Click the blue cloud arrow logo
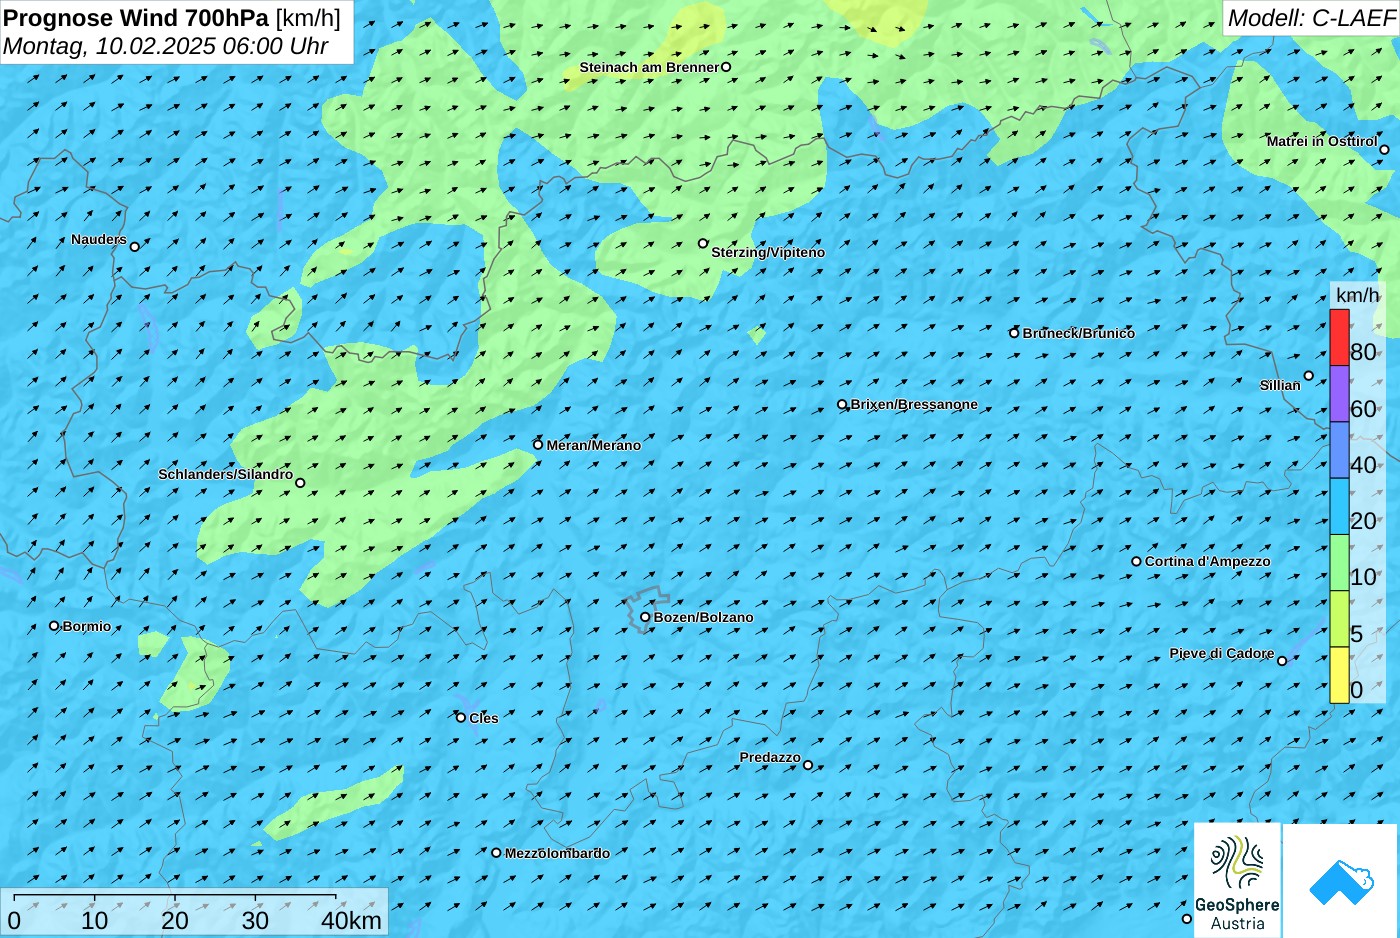The image size is (1400, 938). 1341,881
